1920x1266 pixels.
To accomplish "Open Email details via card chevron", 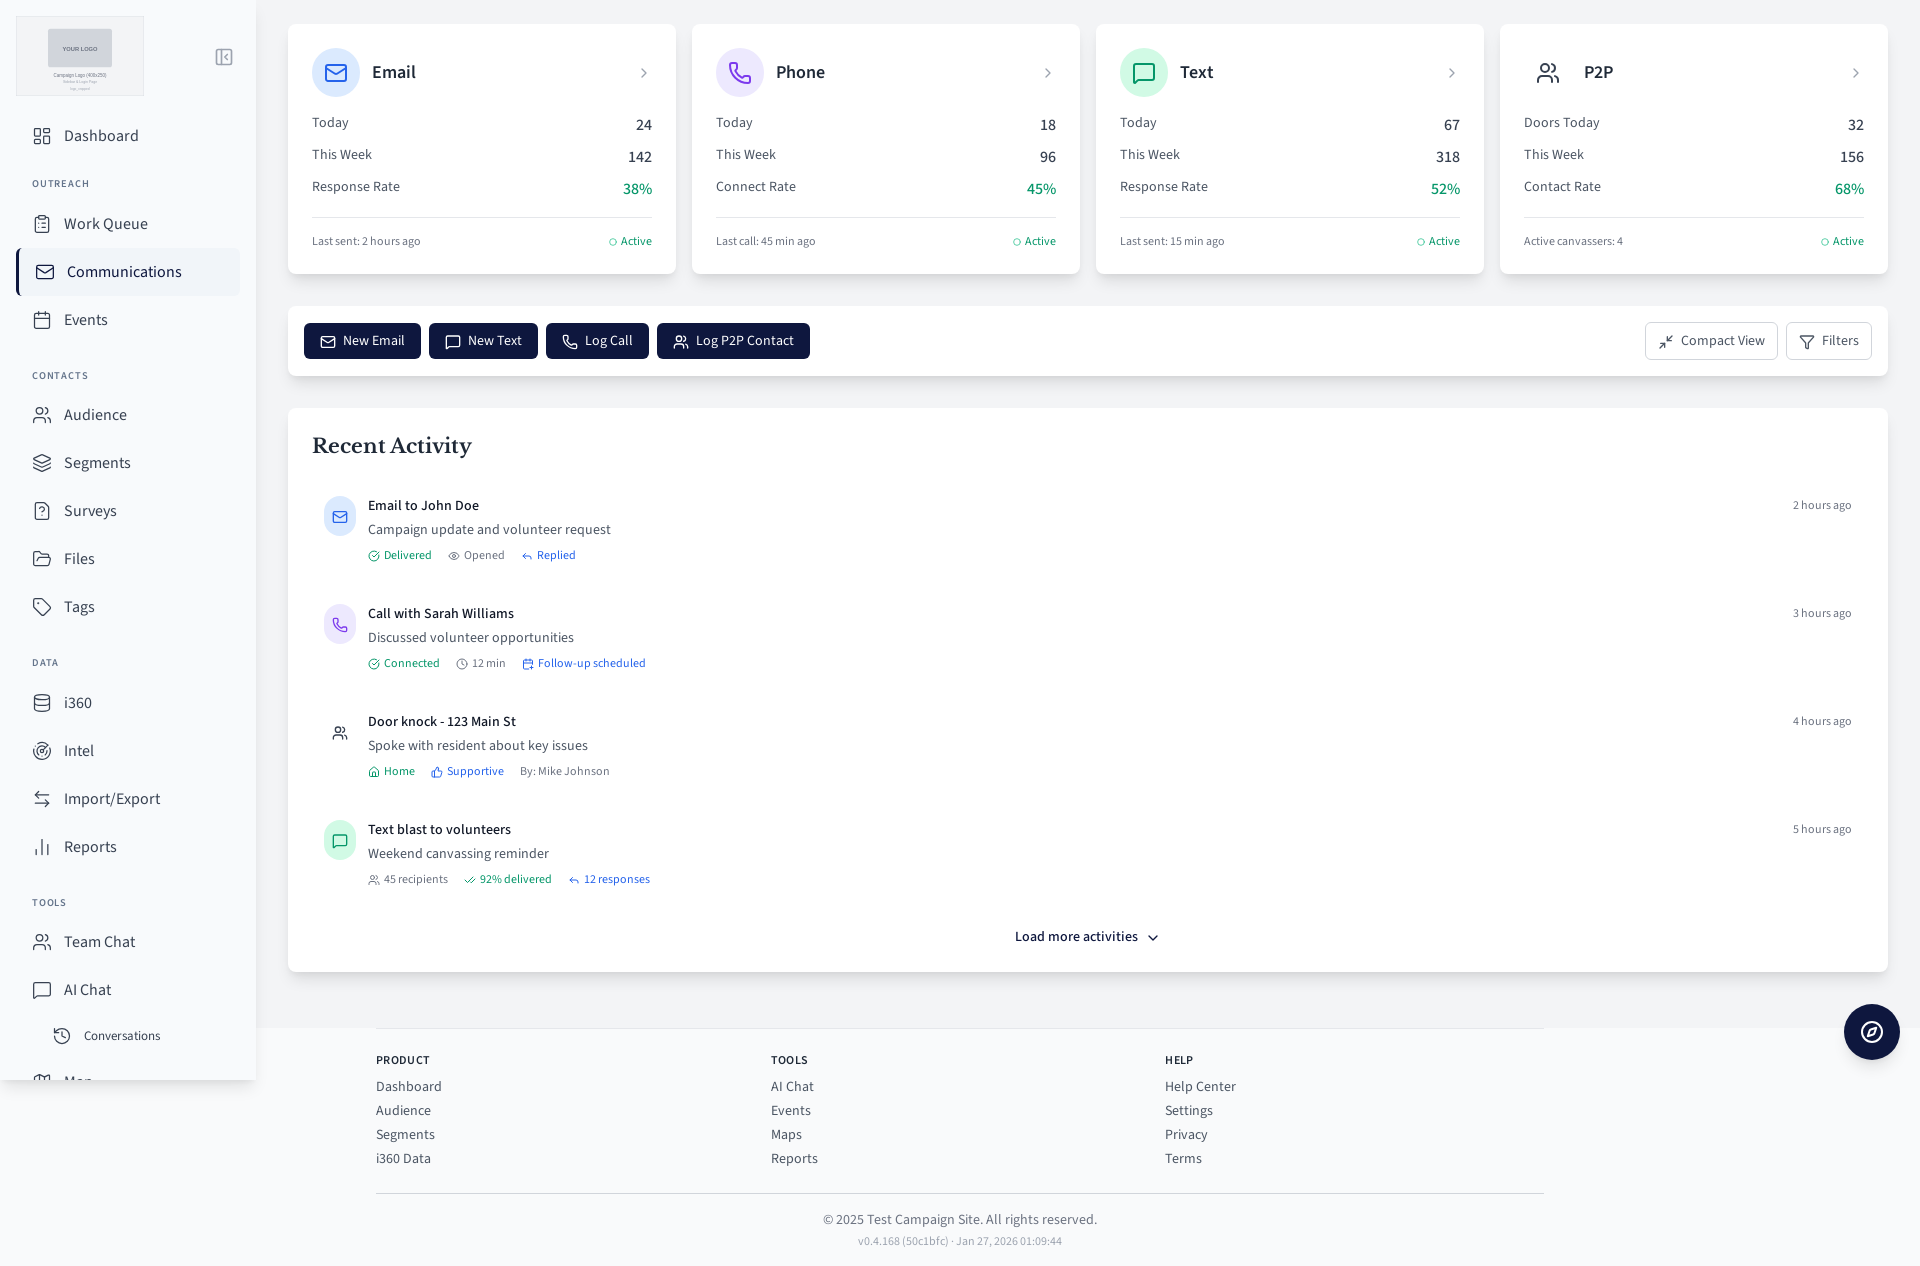I will pos(644,73).
